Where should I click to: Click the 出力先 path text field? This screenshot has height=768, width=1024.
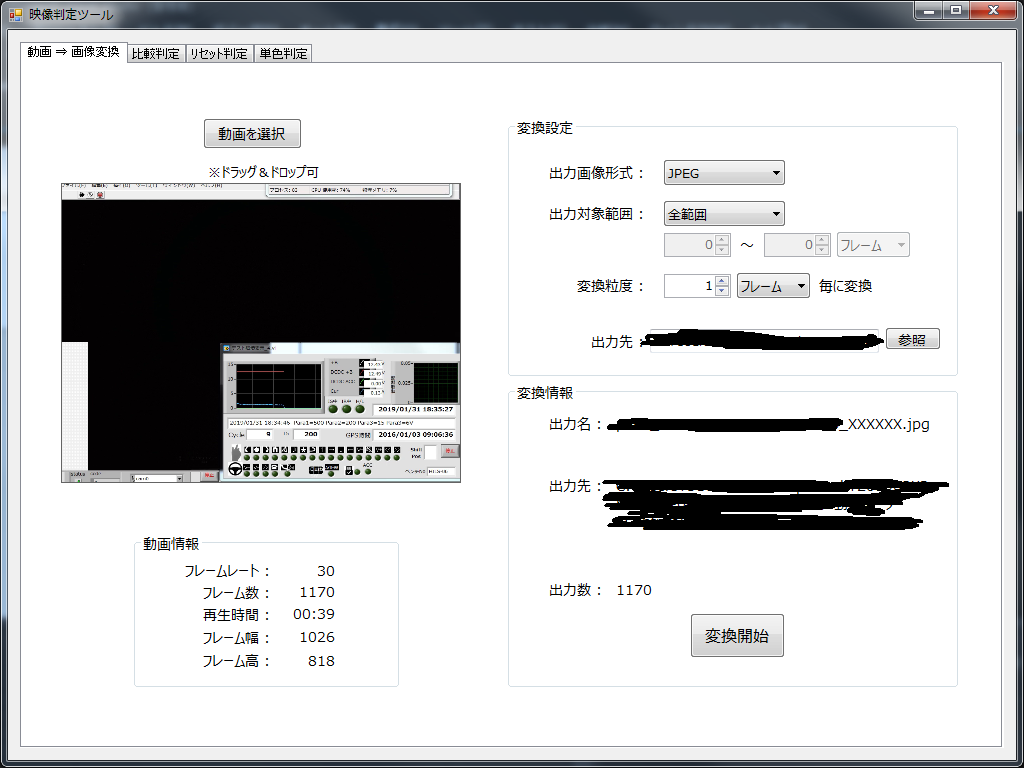click(764, 341)
